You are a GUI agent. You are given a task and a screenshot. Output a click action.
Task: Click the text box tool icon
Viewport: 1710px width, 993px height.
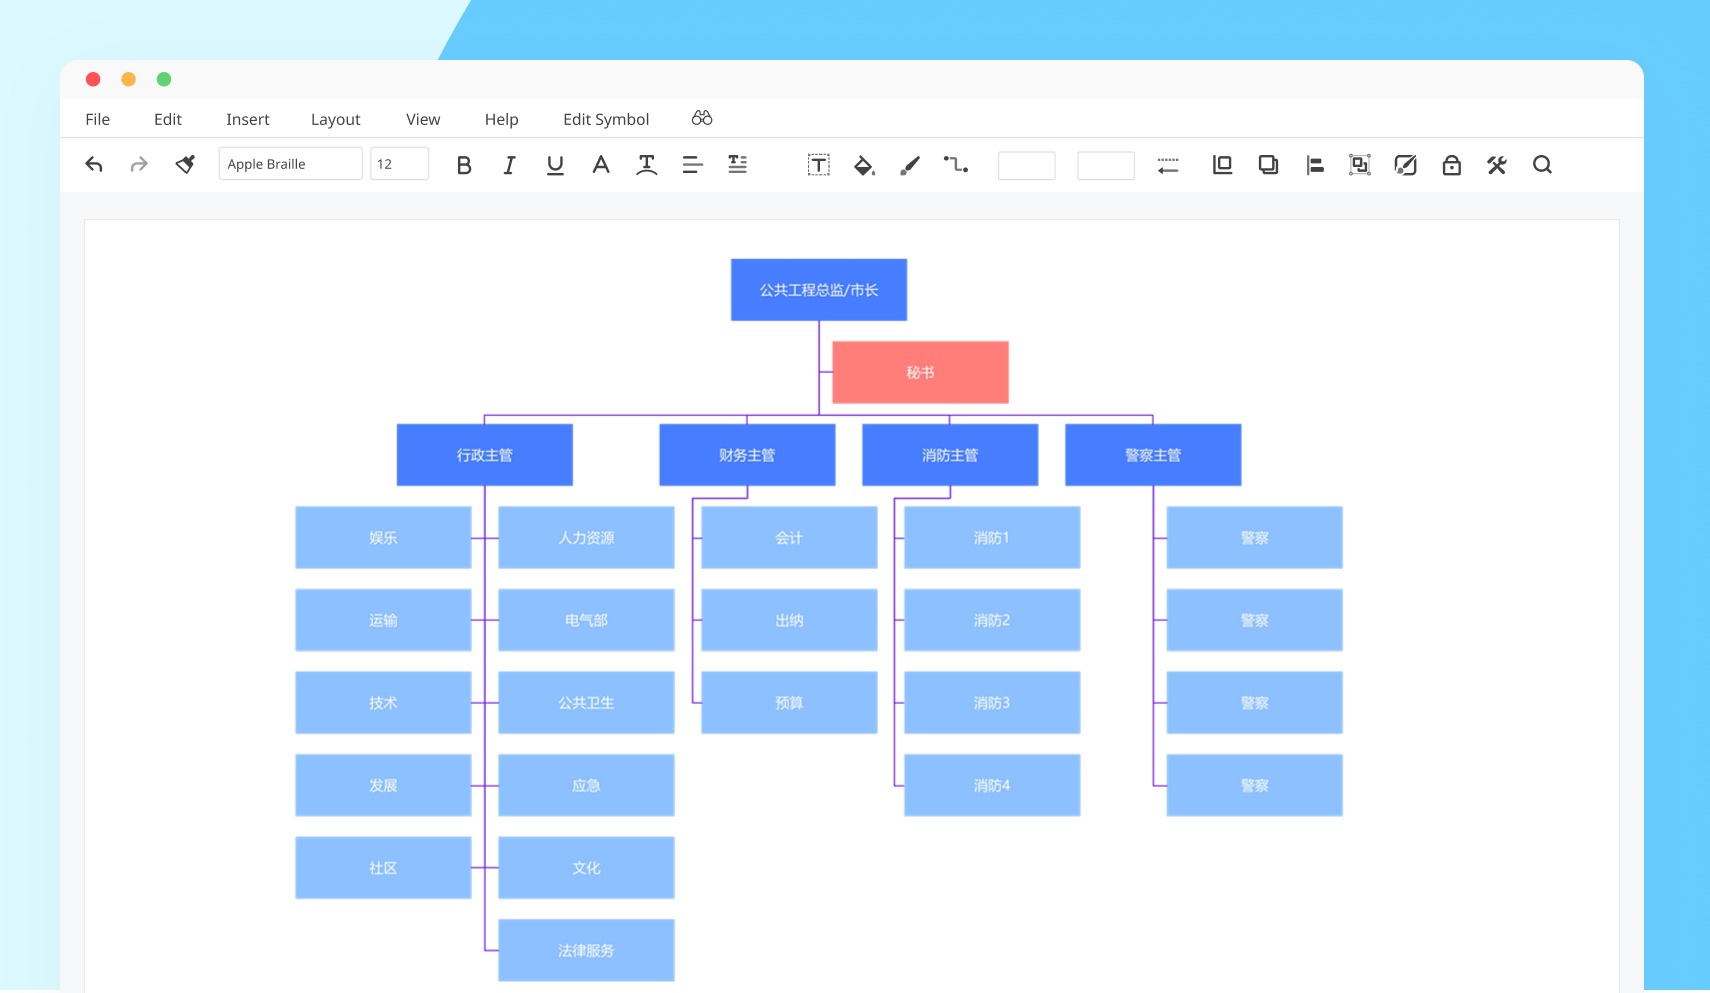point(818,165)
